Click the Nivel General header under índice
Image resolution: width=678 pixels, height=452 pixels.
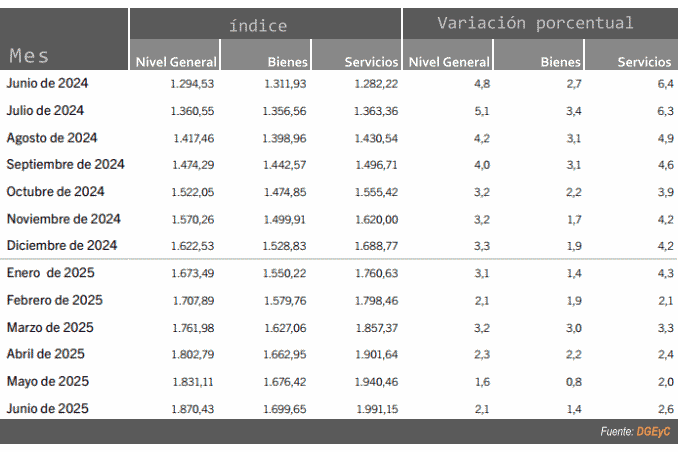[x=176, y=62]
